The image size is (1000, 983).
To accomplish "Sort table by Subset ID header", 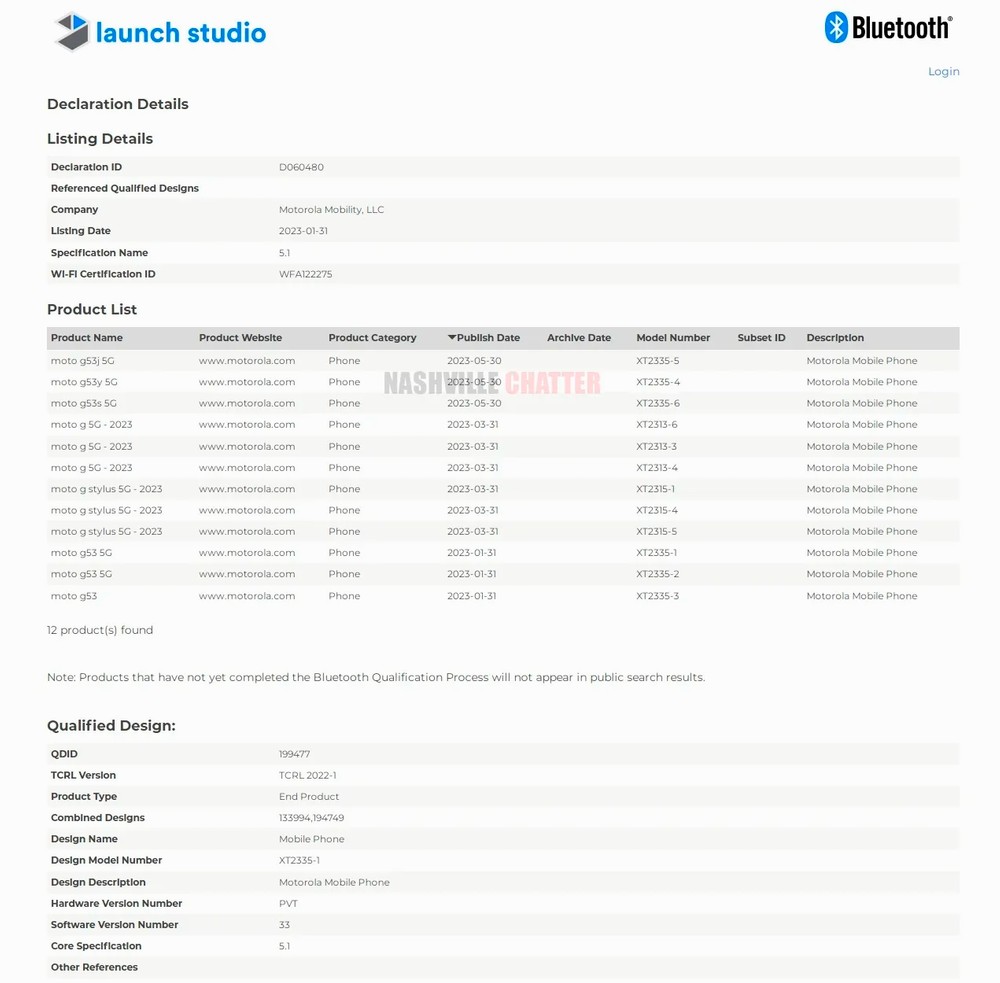I will [x=761, y=338].
